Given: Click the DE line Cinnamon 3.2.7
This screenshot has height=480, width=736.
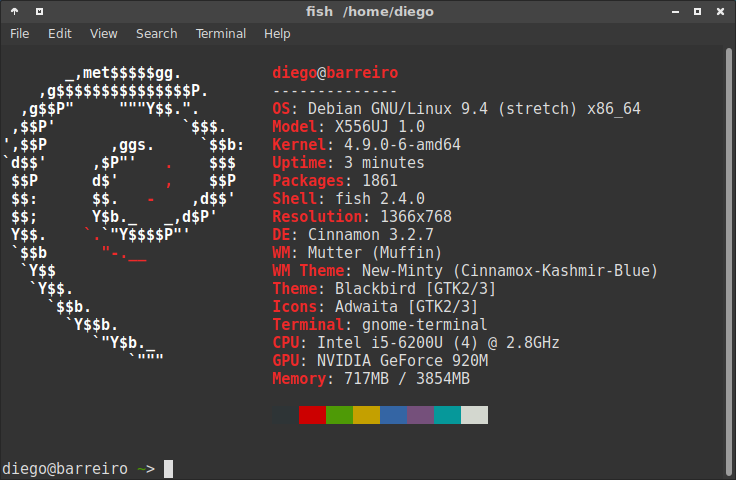Looking at the screenshot, I should point(353,235).
